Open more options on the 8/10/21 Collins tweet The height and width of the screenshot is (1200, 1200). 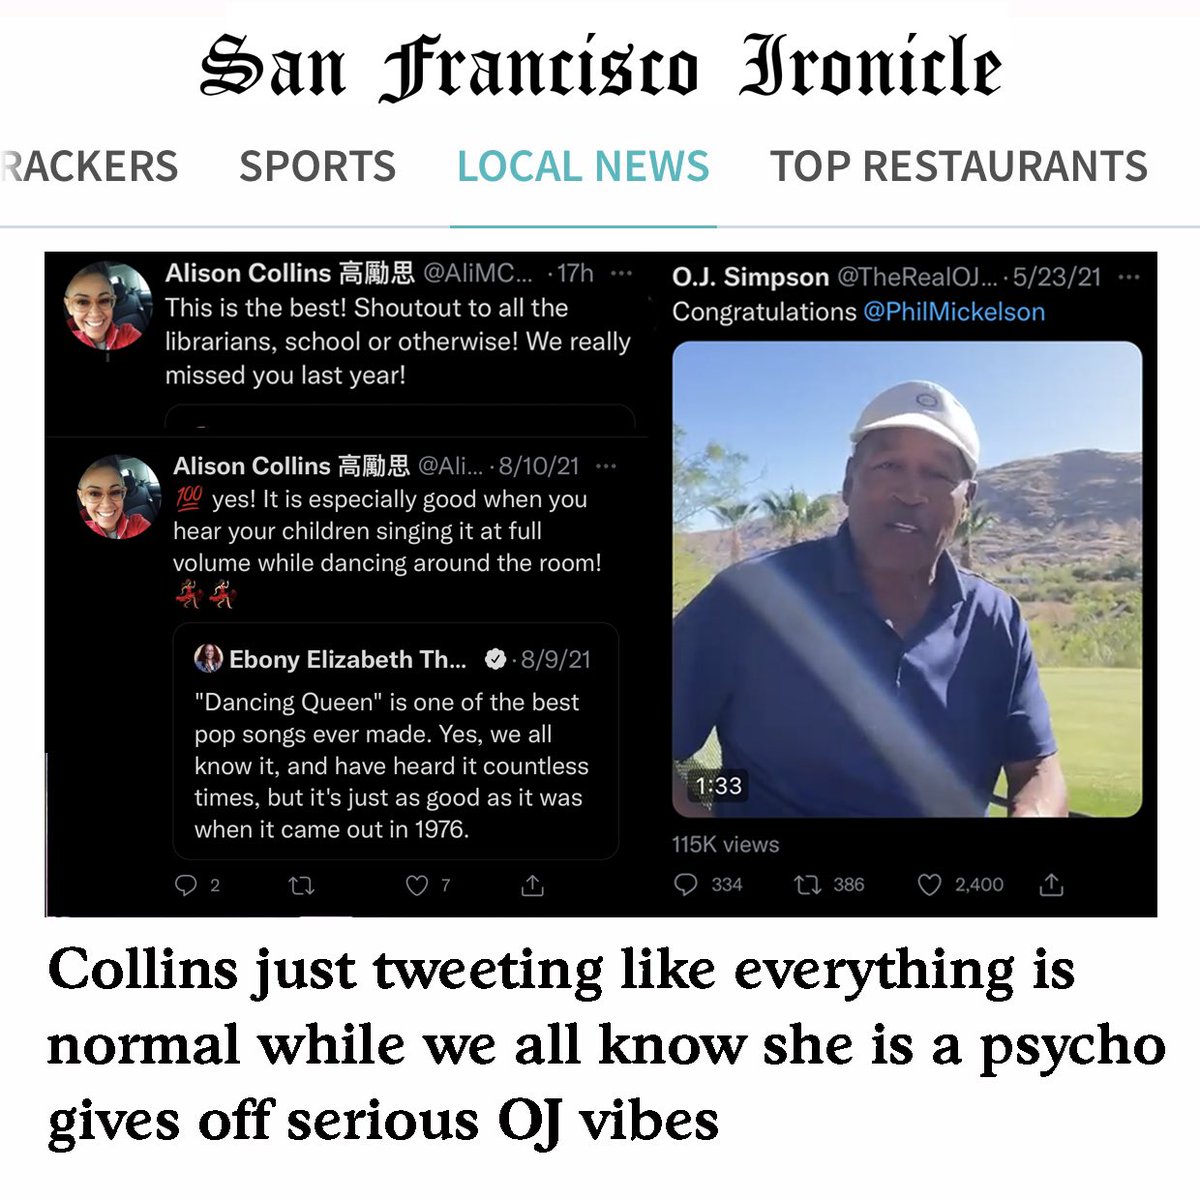pos(606,466)
